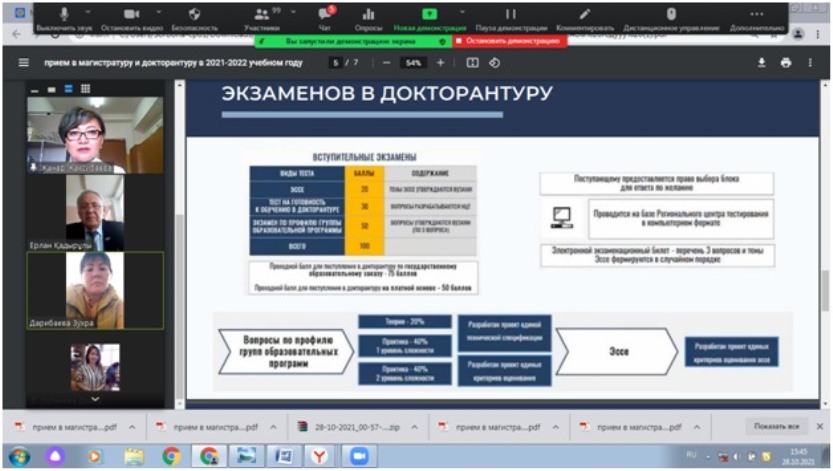Print the PDF document
This screenshot has height=471, width=833.
tap(786, 62)
